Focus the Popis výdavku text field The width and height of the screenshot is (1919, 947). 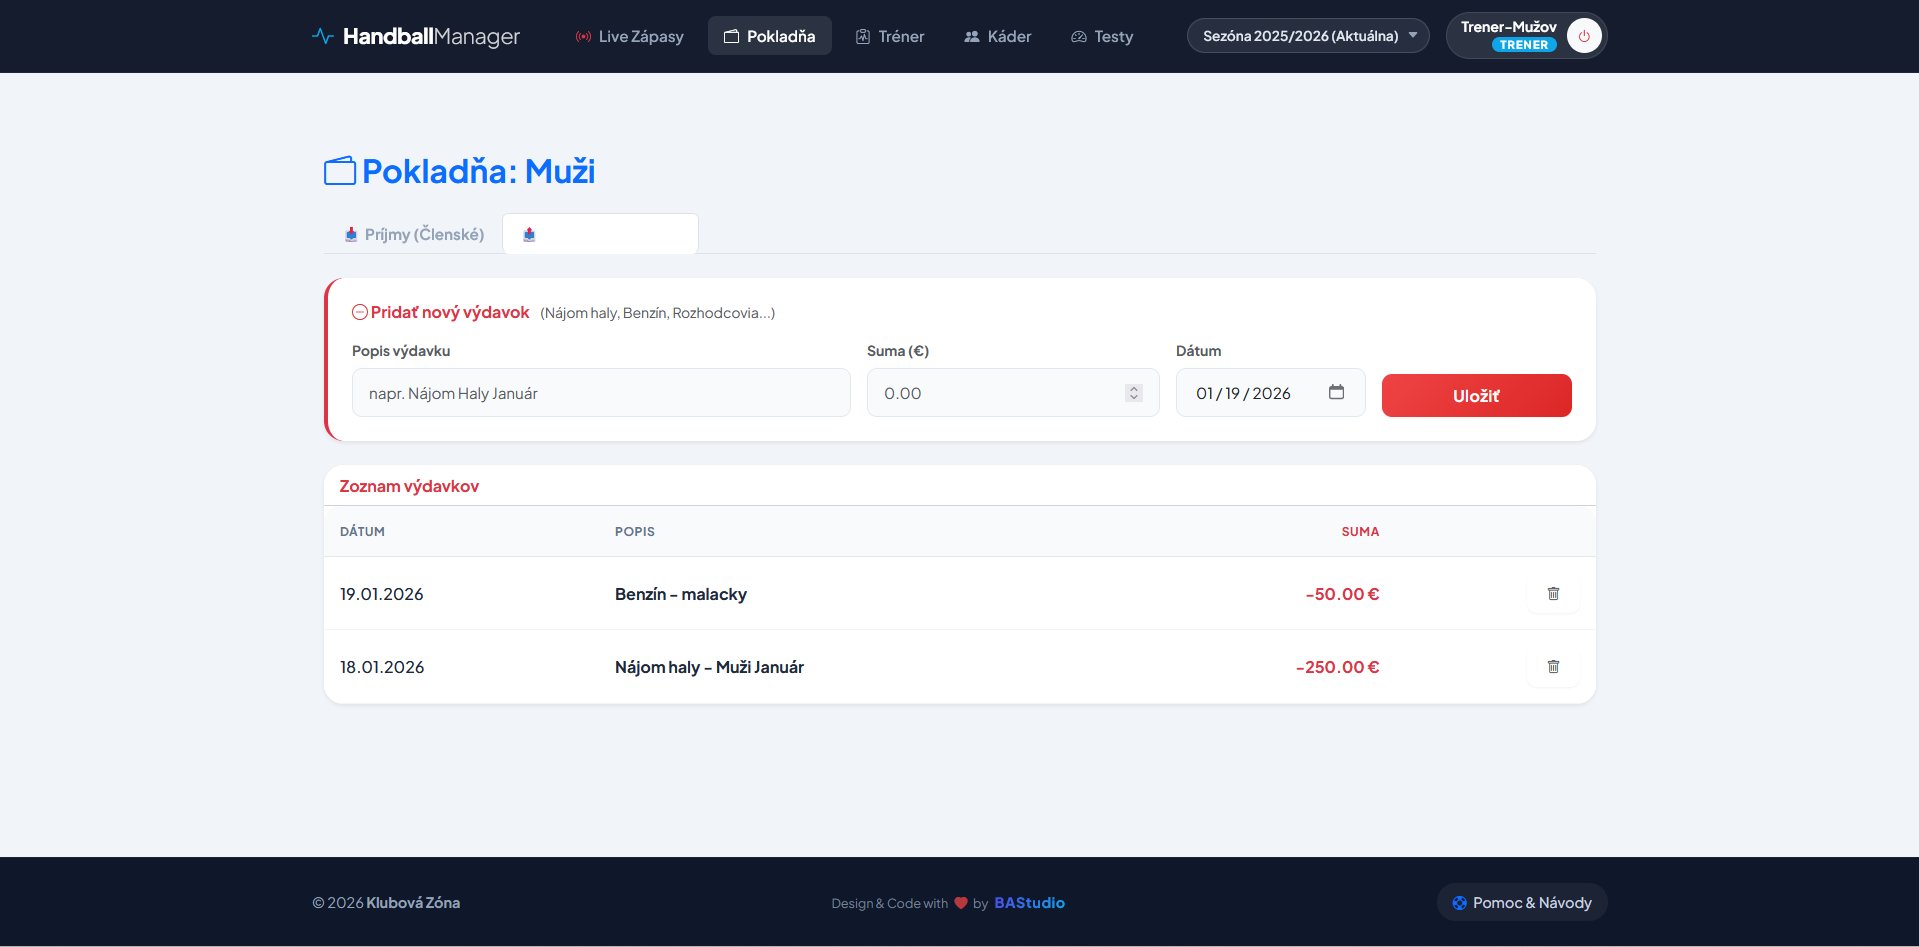(x=601, y=393)
